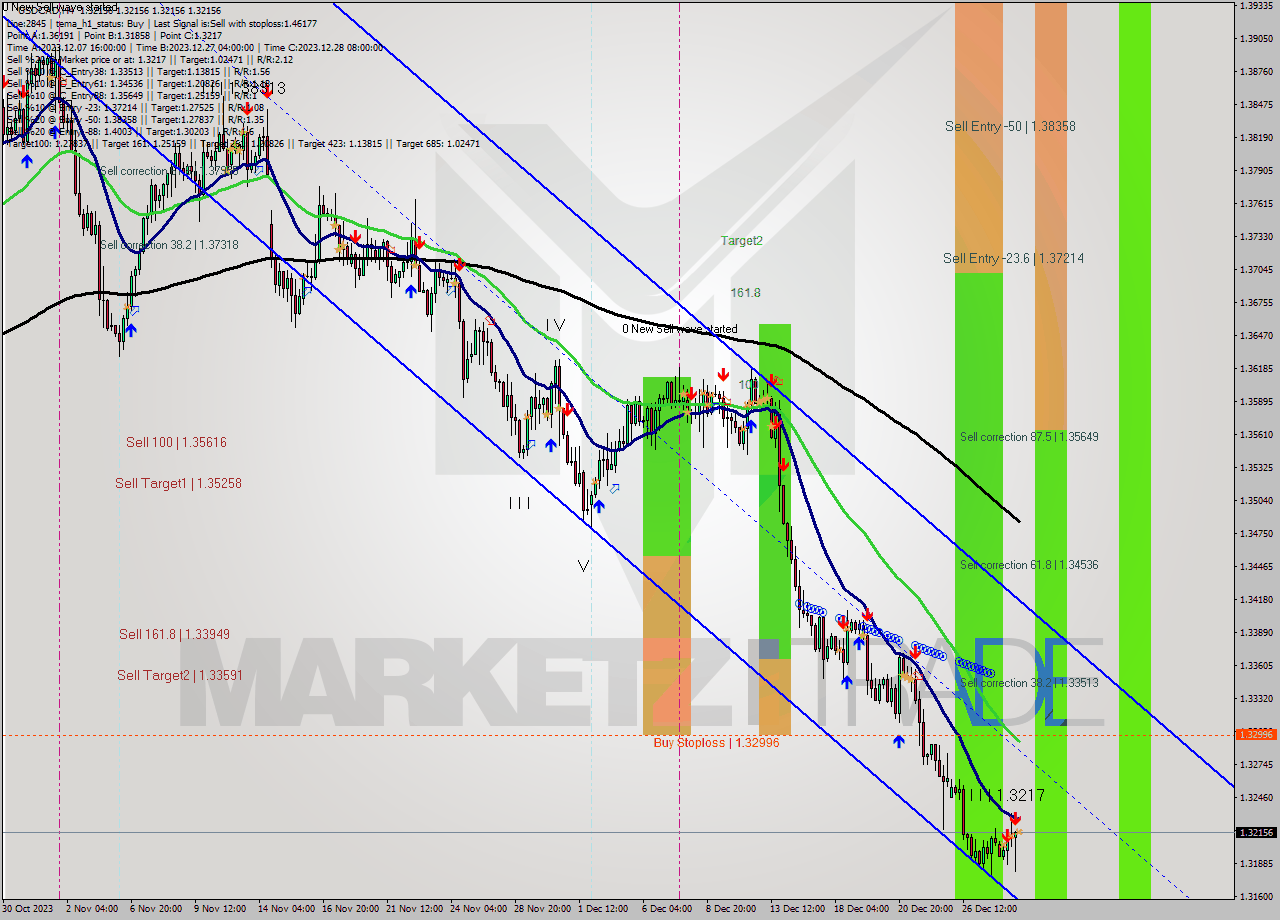Click the 'I V' wave label
Screen dimensions: 1280x920
[x=556, y=325]
